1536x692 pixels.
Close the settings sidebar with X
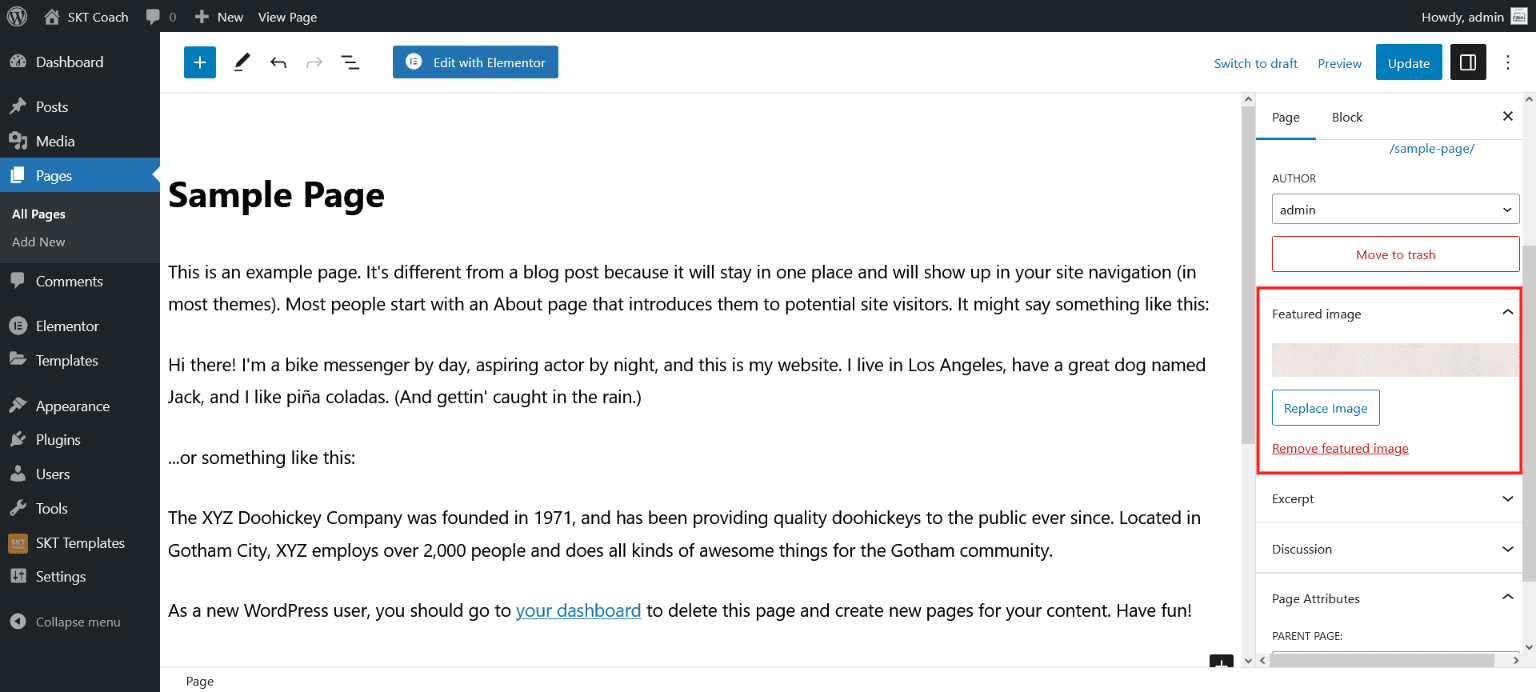[x=1508, y=117]
